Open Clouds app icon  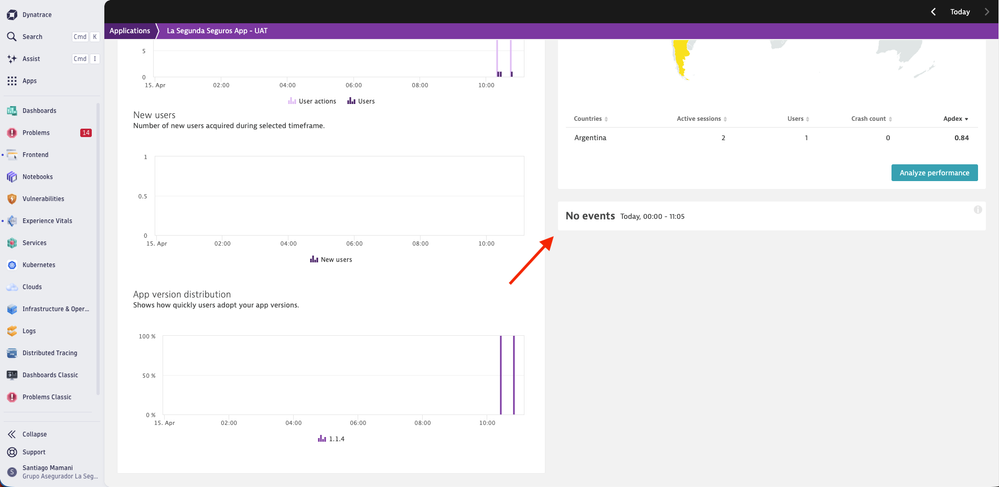(x=11, y=287)
